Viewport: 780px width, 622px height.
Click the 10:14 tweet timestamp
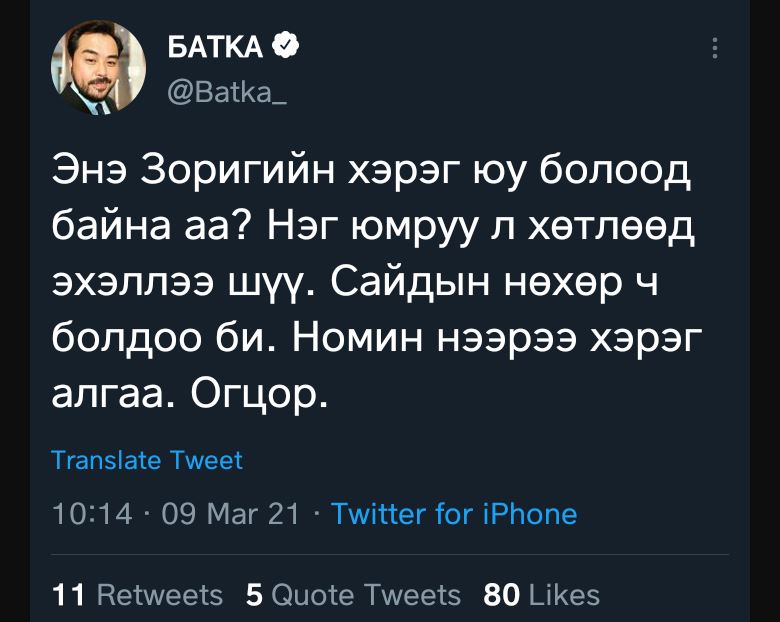(x=91, y=514)
